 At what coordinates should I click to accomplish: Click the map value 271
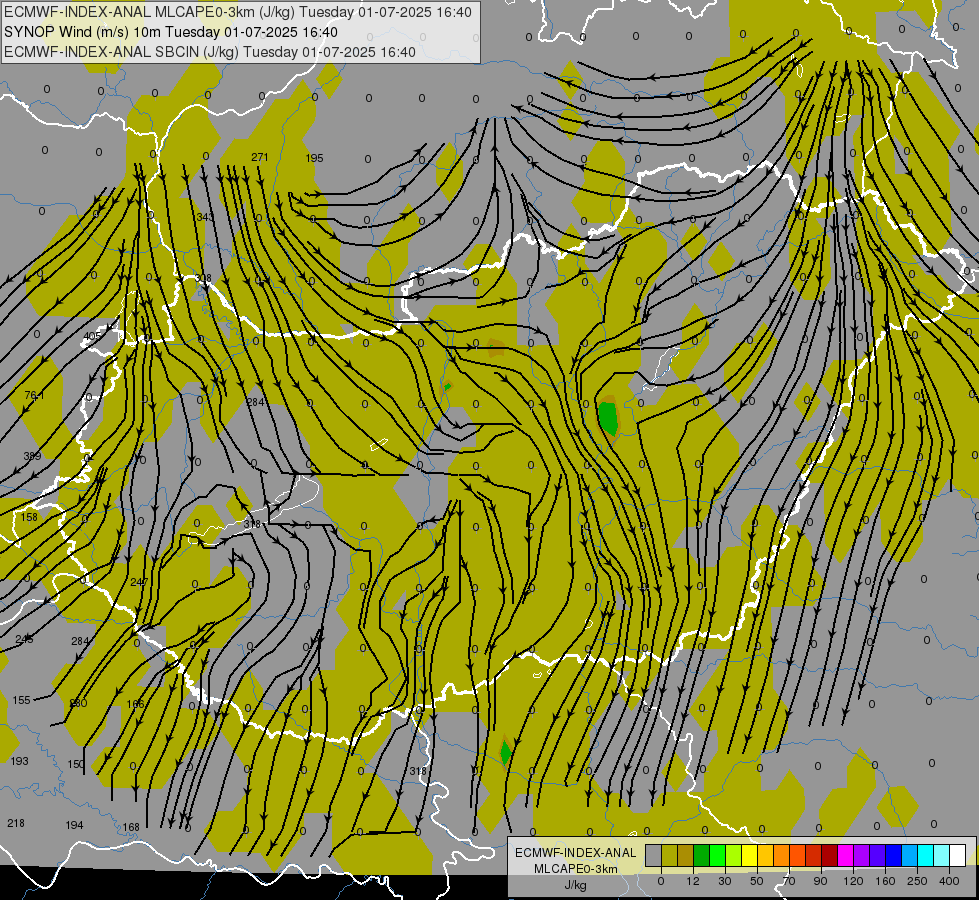[x=260, y=157]
